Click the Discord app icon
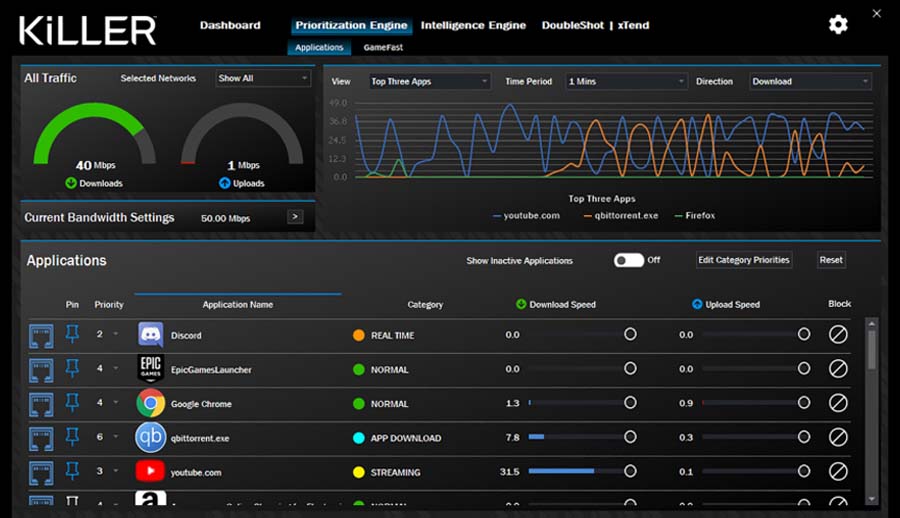Image resolution: width=900 pixels, height=518 pixels. (x=150, y=335)
